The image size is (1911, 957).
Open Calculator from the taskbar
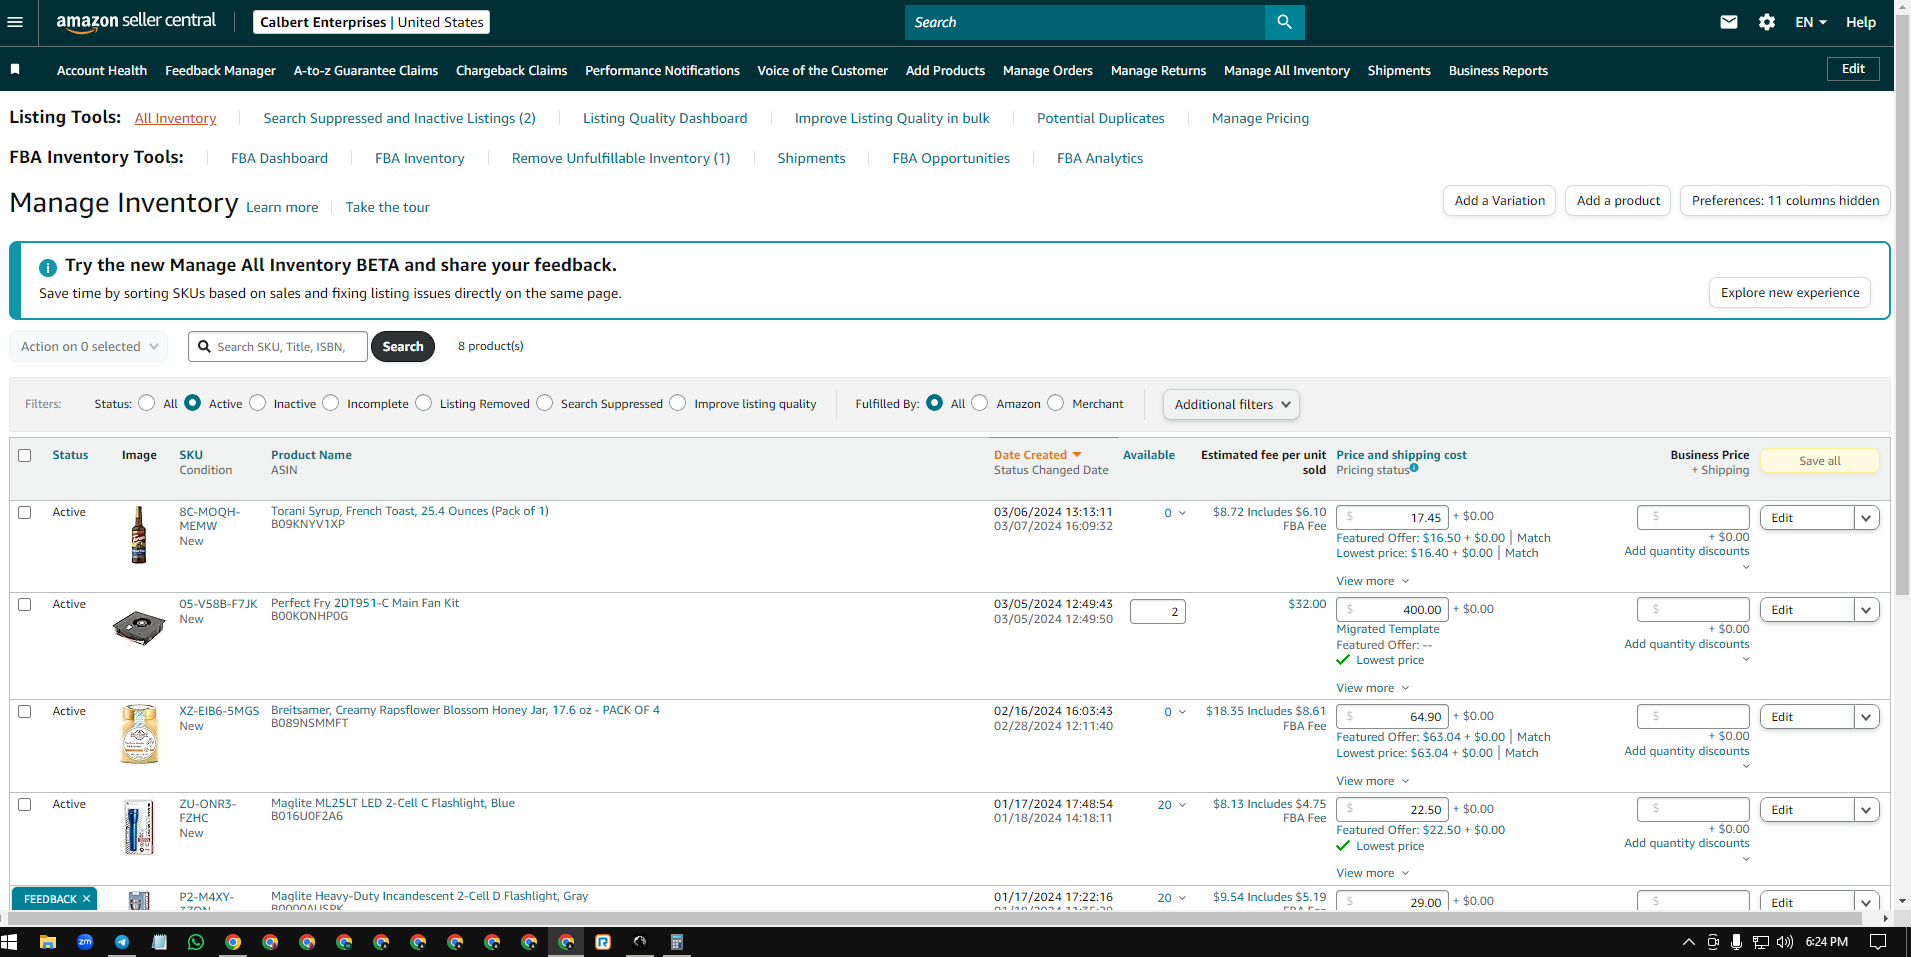point(677,942)
